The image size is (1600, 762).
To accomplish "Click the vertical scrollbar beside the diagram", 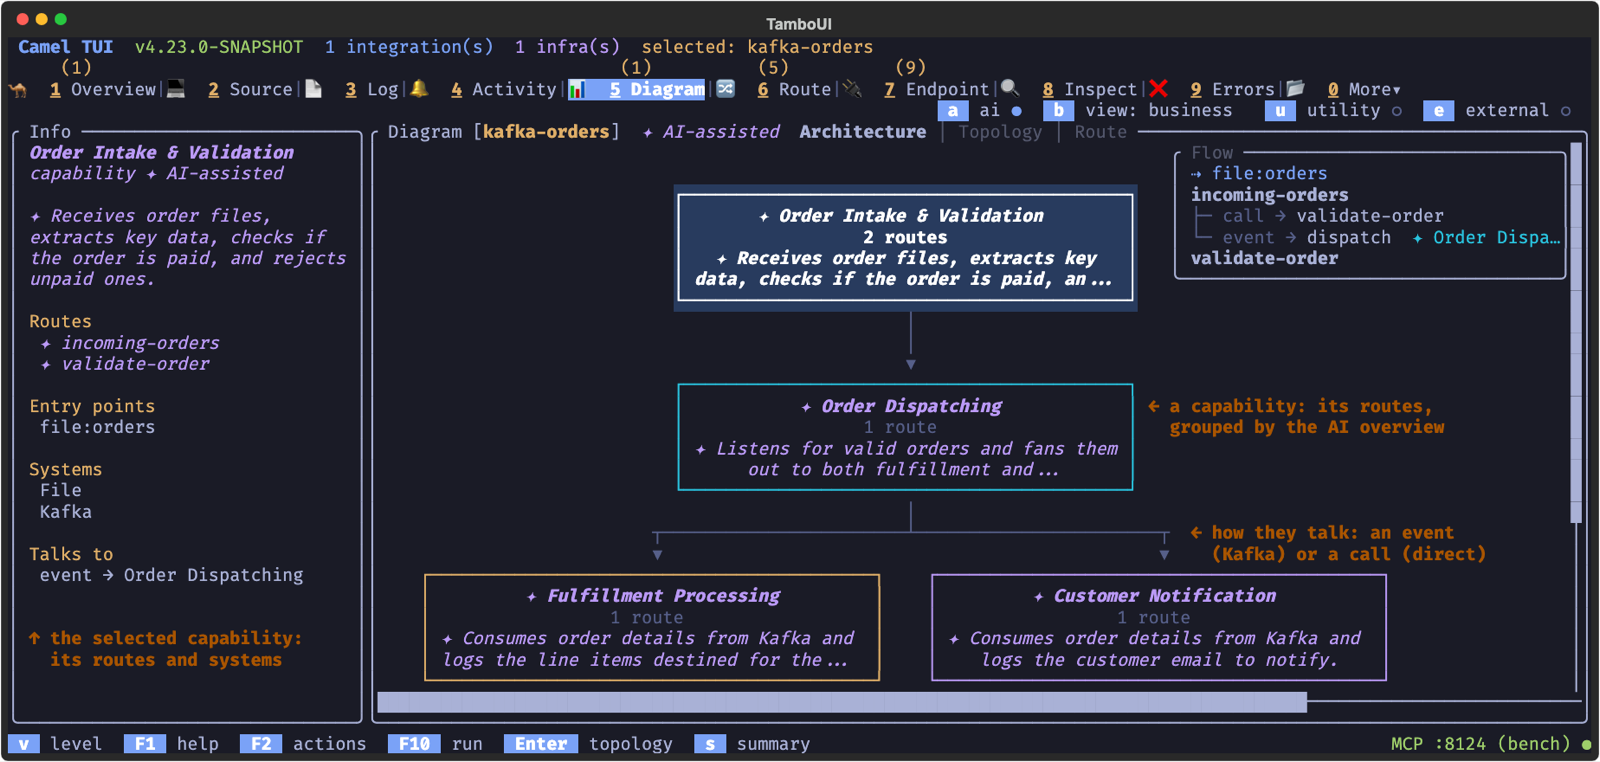I will [1576, 333].
